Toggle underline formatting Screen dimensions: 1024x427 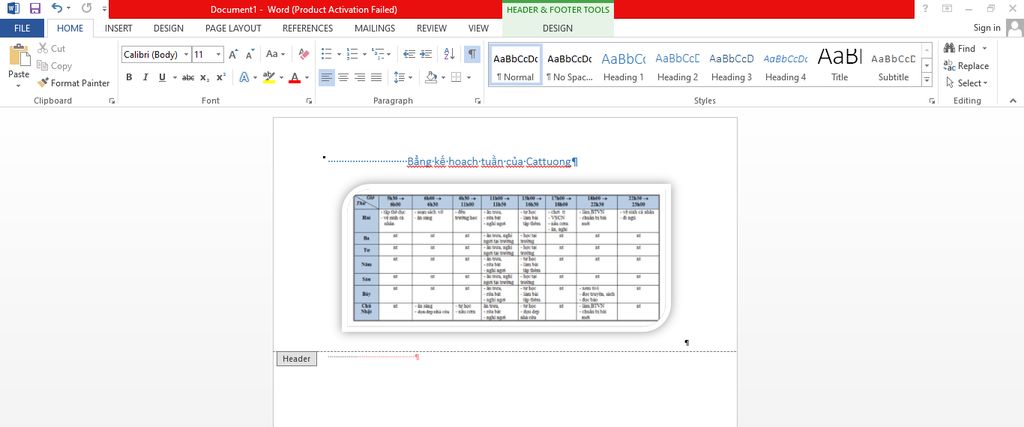point(162,77)
